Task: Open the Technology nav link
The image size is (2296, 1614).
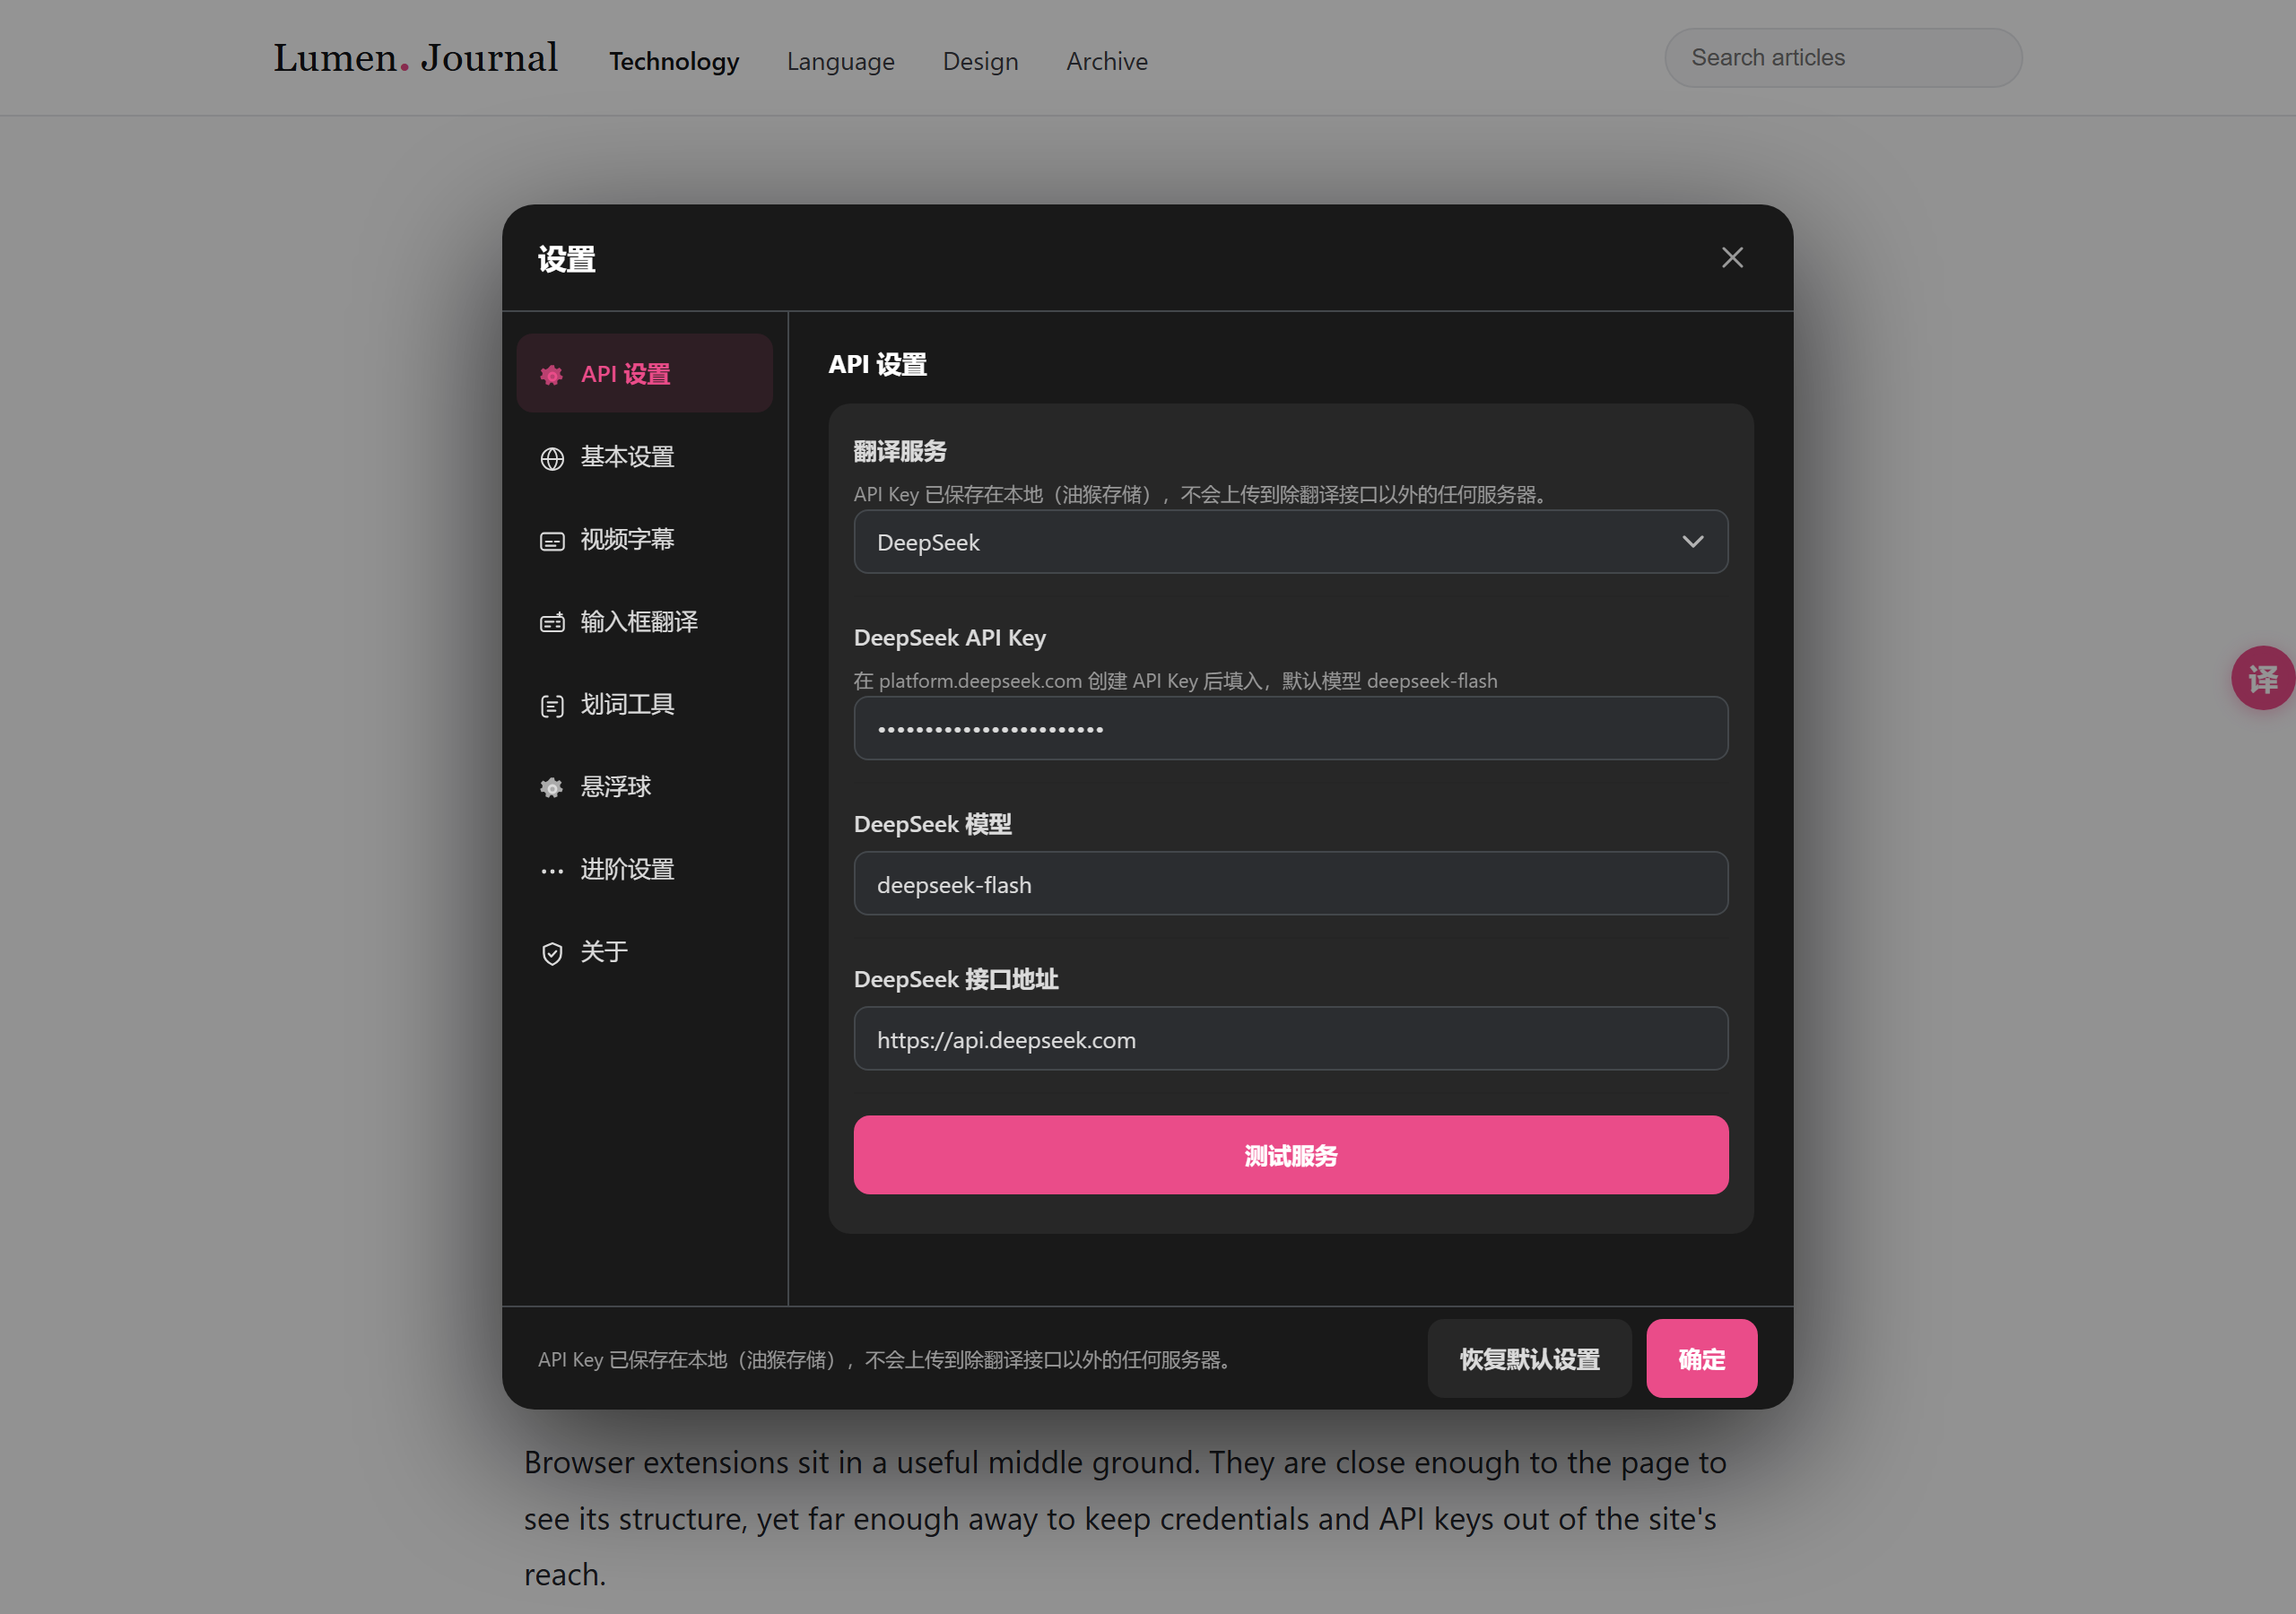Action: 674,61
